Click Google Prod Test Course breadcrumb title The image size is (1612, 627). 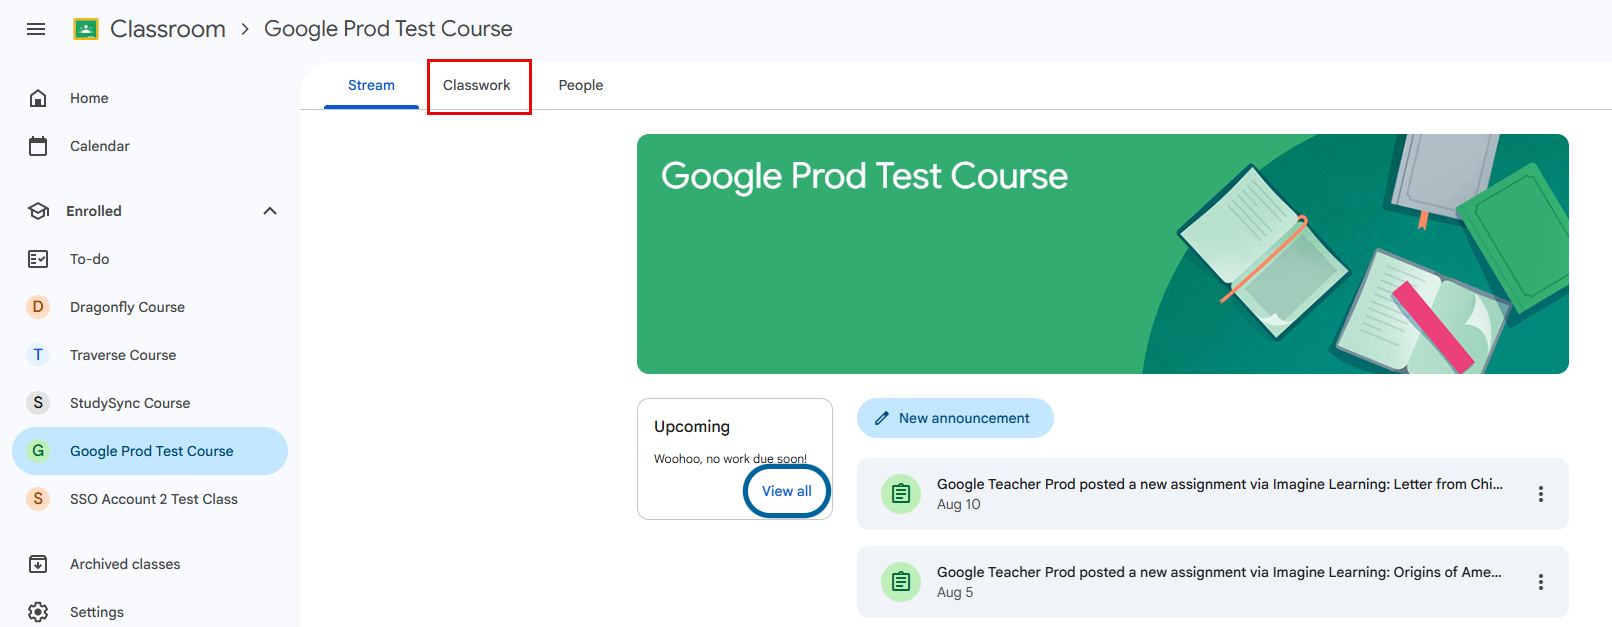[x=388, y=29]
